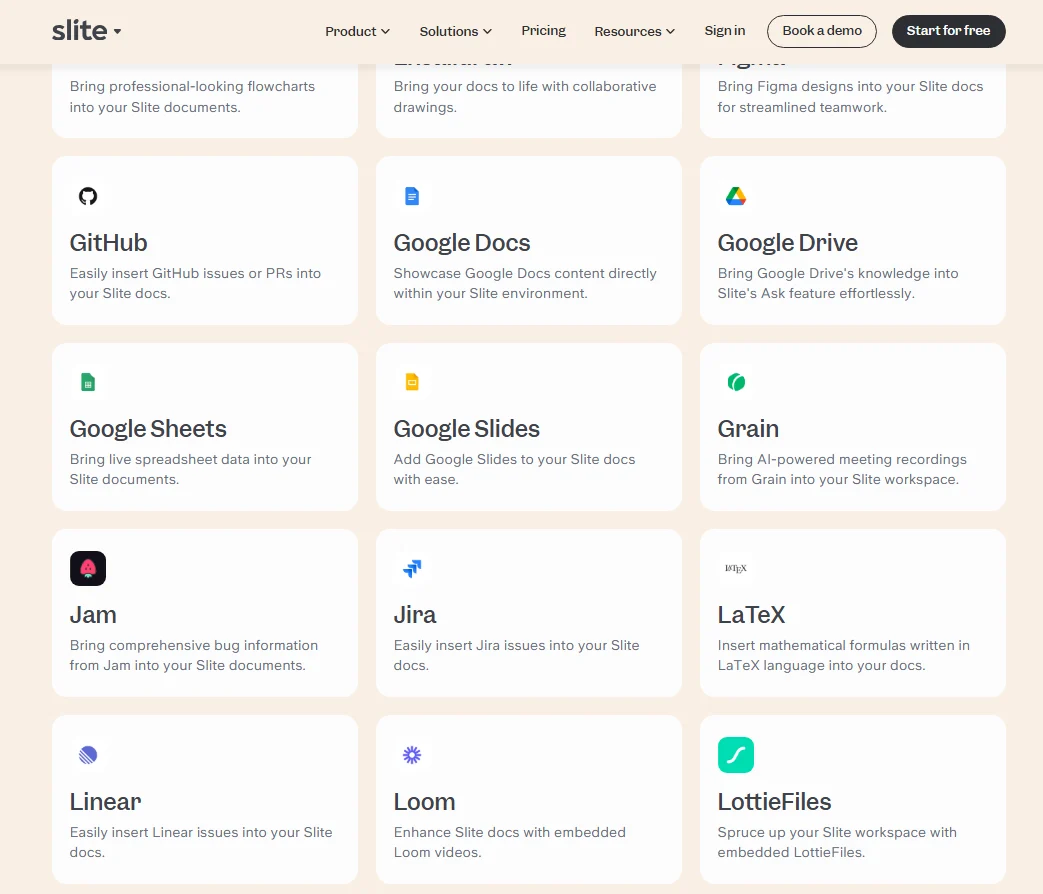Click 'Bring comprehensive bug information' description
Viewport: 1043px width, 894px height.
pos(194,655)
